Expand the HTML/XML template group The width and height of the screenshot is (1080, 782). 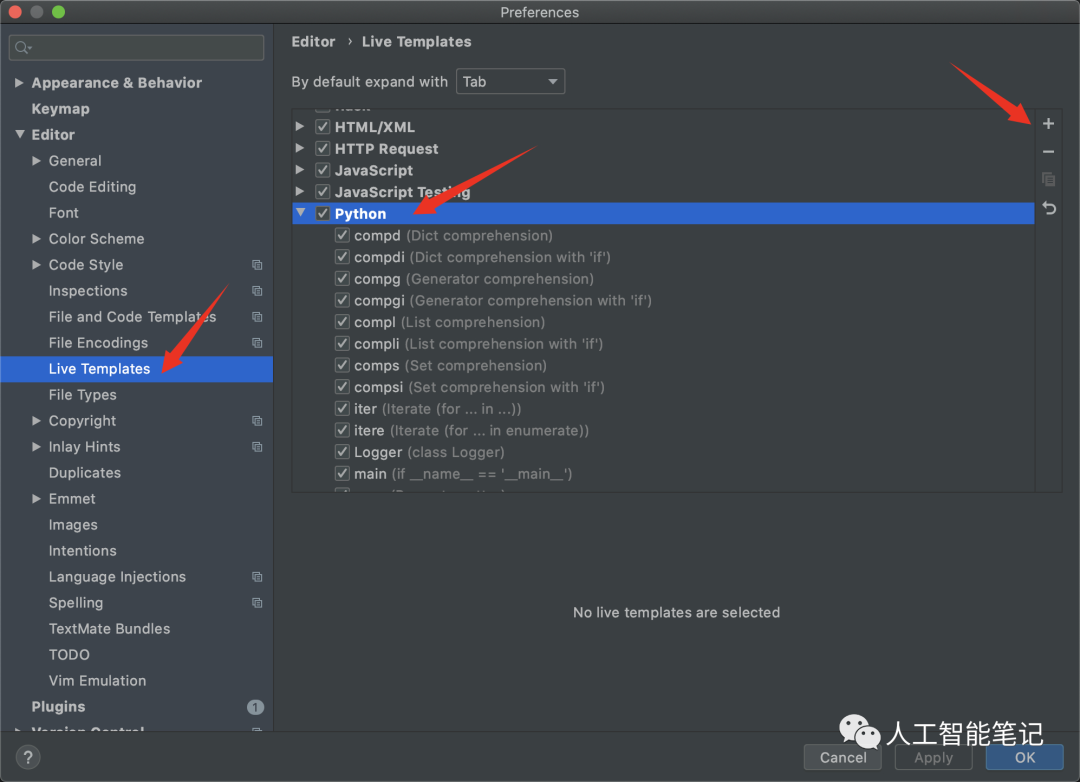pos(300,127)
